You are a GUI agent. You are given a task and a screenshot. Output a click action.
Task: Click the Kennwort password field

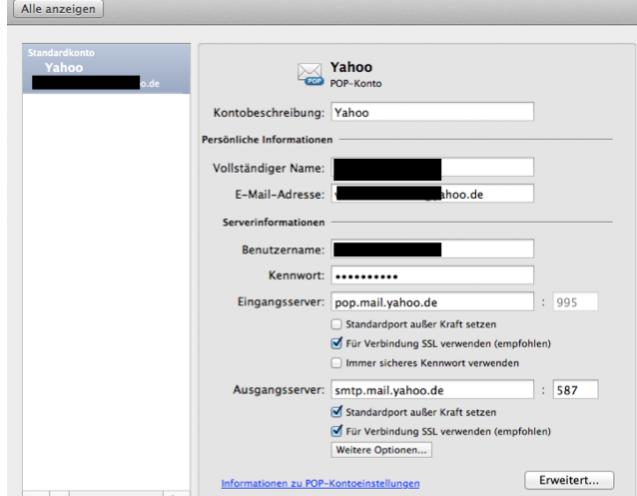(x=432, y=276)
